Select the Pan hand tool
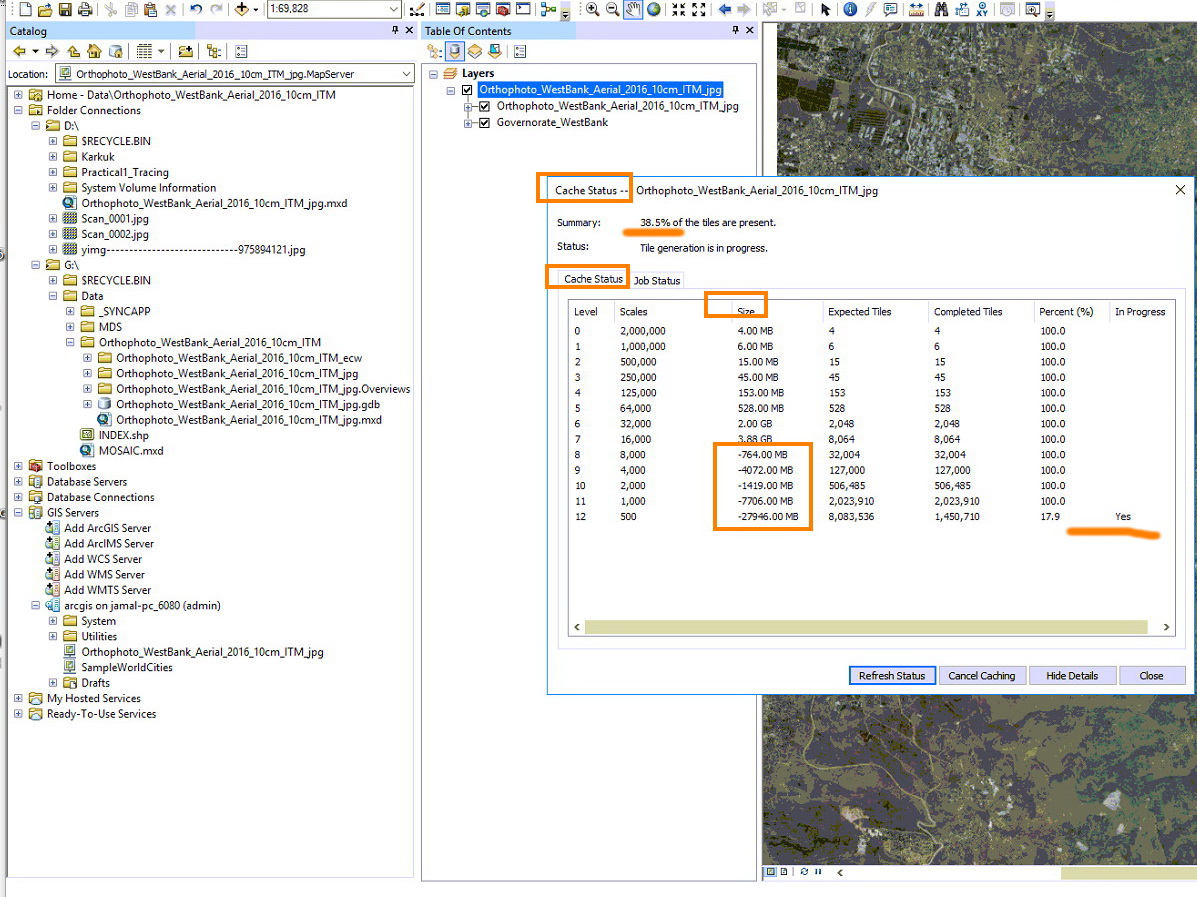The height and width of the screenshot is (897, 1197). click(633, 9)
